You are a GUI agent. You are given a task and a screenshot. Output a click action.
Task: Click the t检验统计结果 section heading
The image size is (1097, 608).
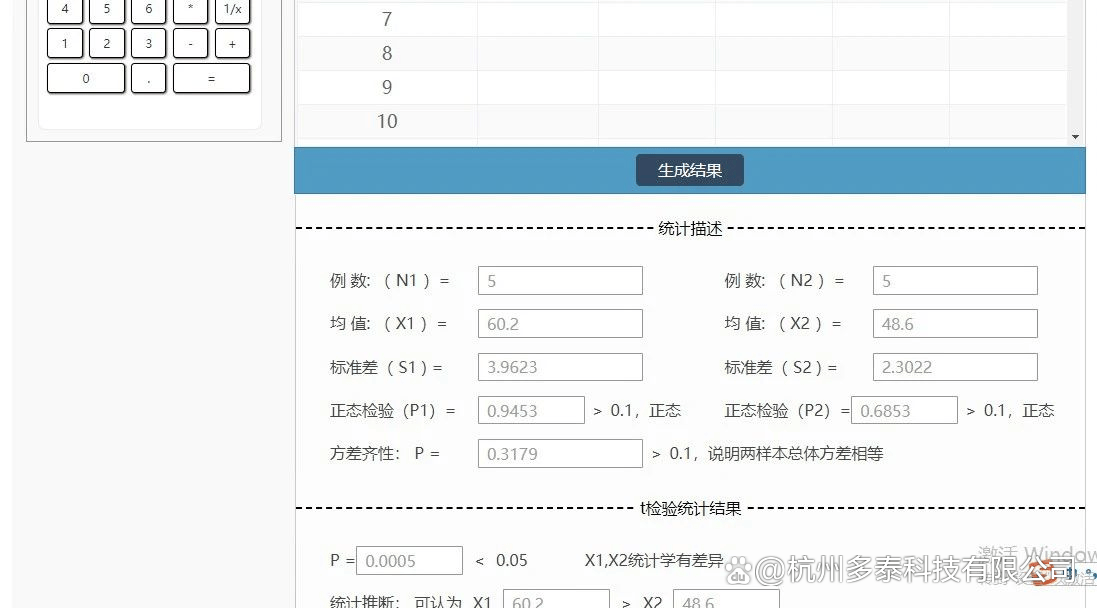691,509
